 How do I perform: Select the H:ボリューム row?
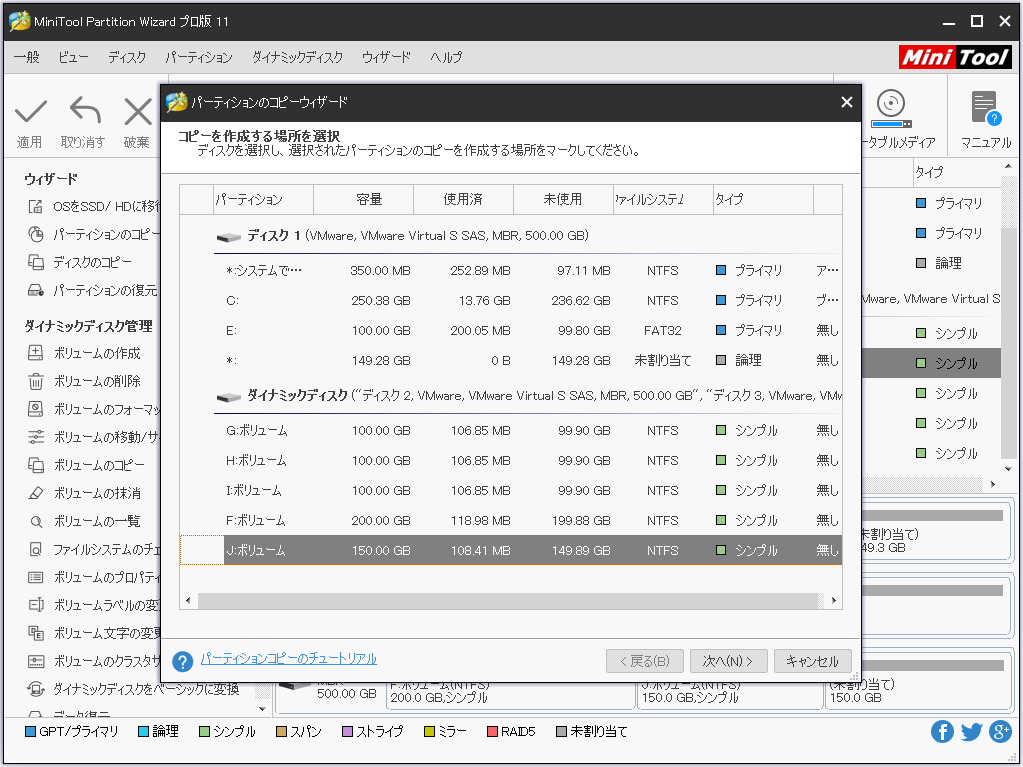coord(511,461)
